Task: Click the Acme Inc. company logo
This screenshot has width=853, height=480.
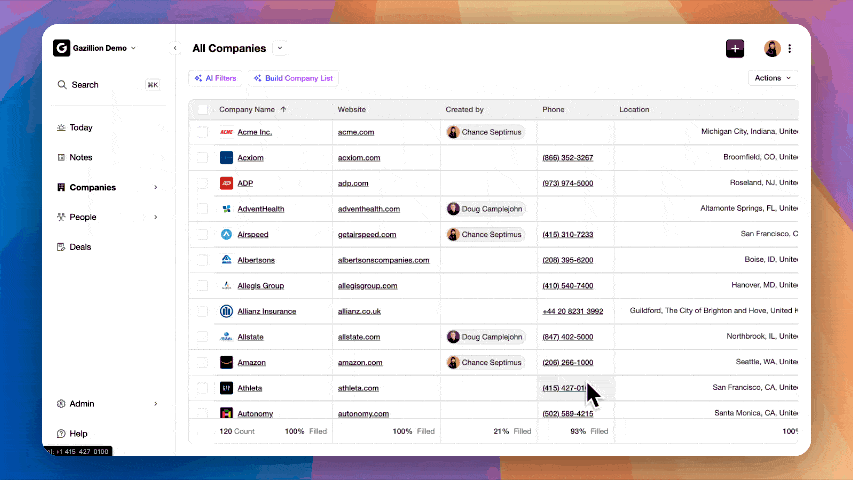Action: [226, 132]
